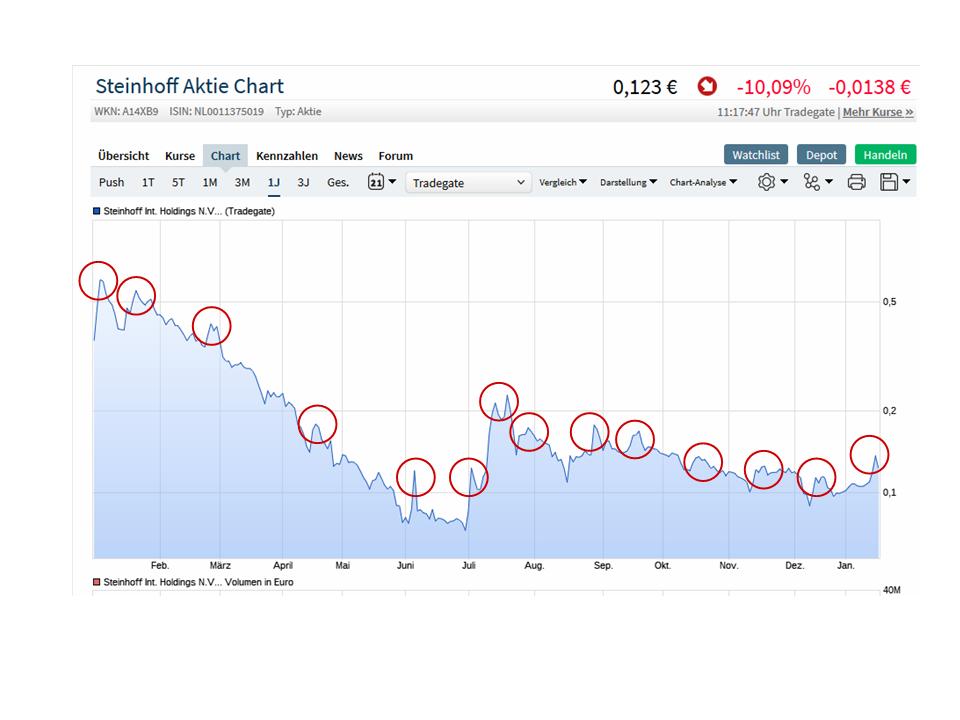Click the print chart icon

856,182
